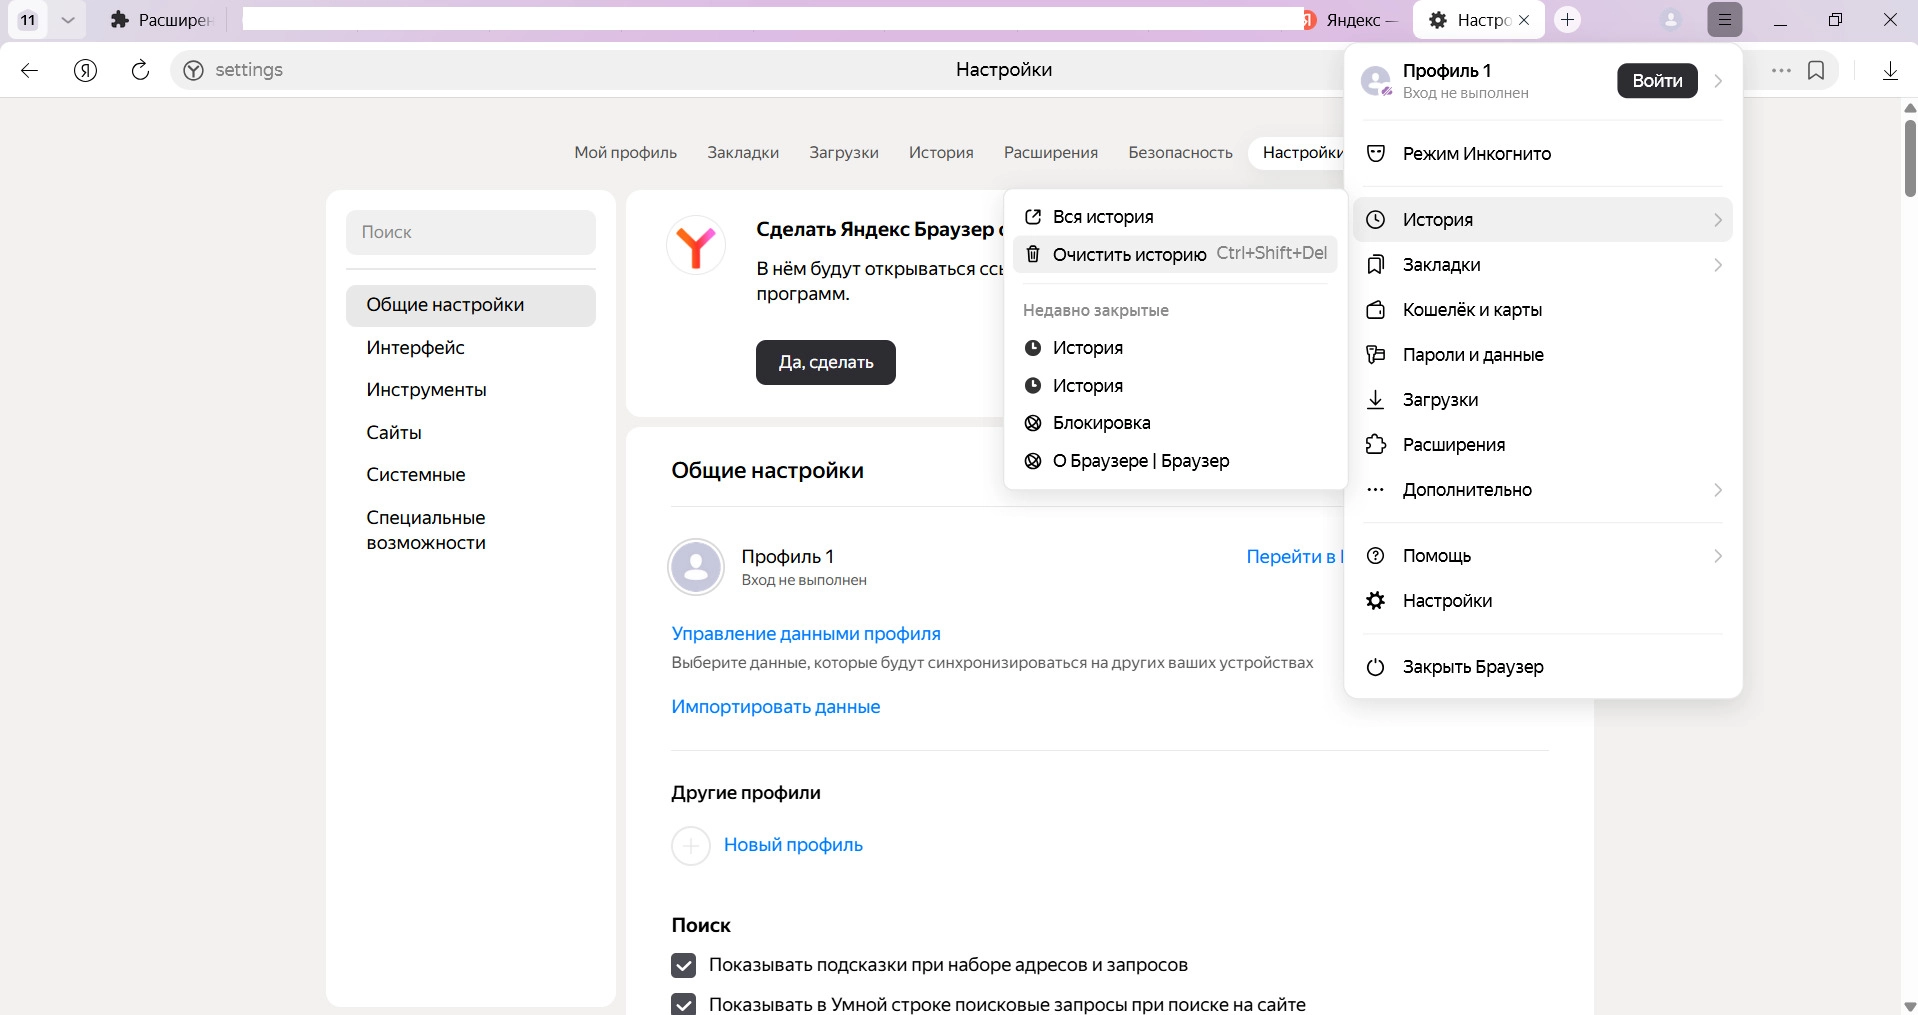Click the bookmark icon in the address bar

pos(1817,70)
